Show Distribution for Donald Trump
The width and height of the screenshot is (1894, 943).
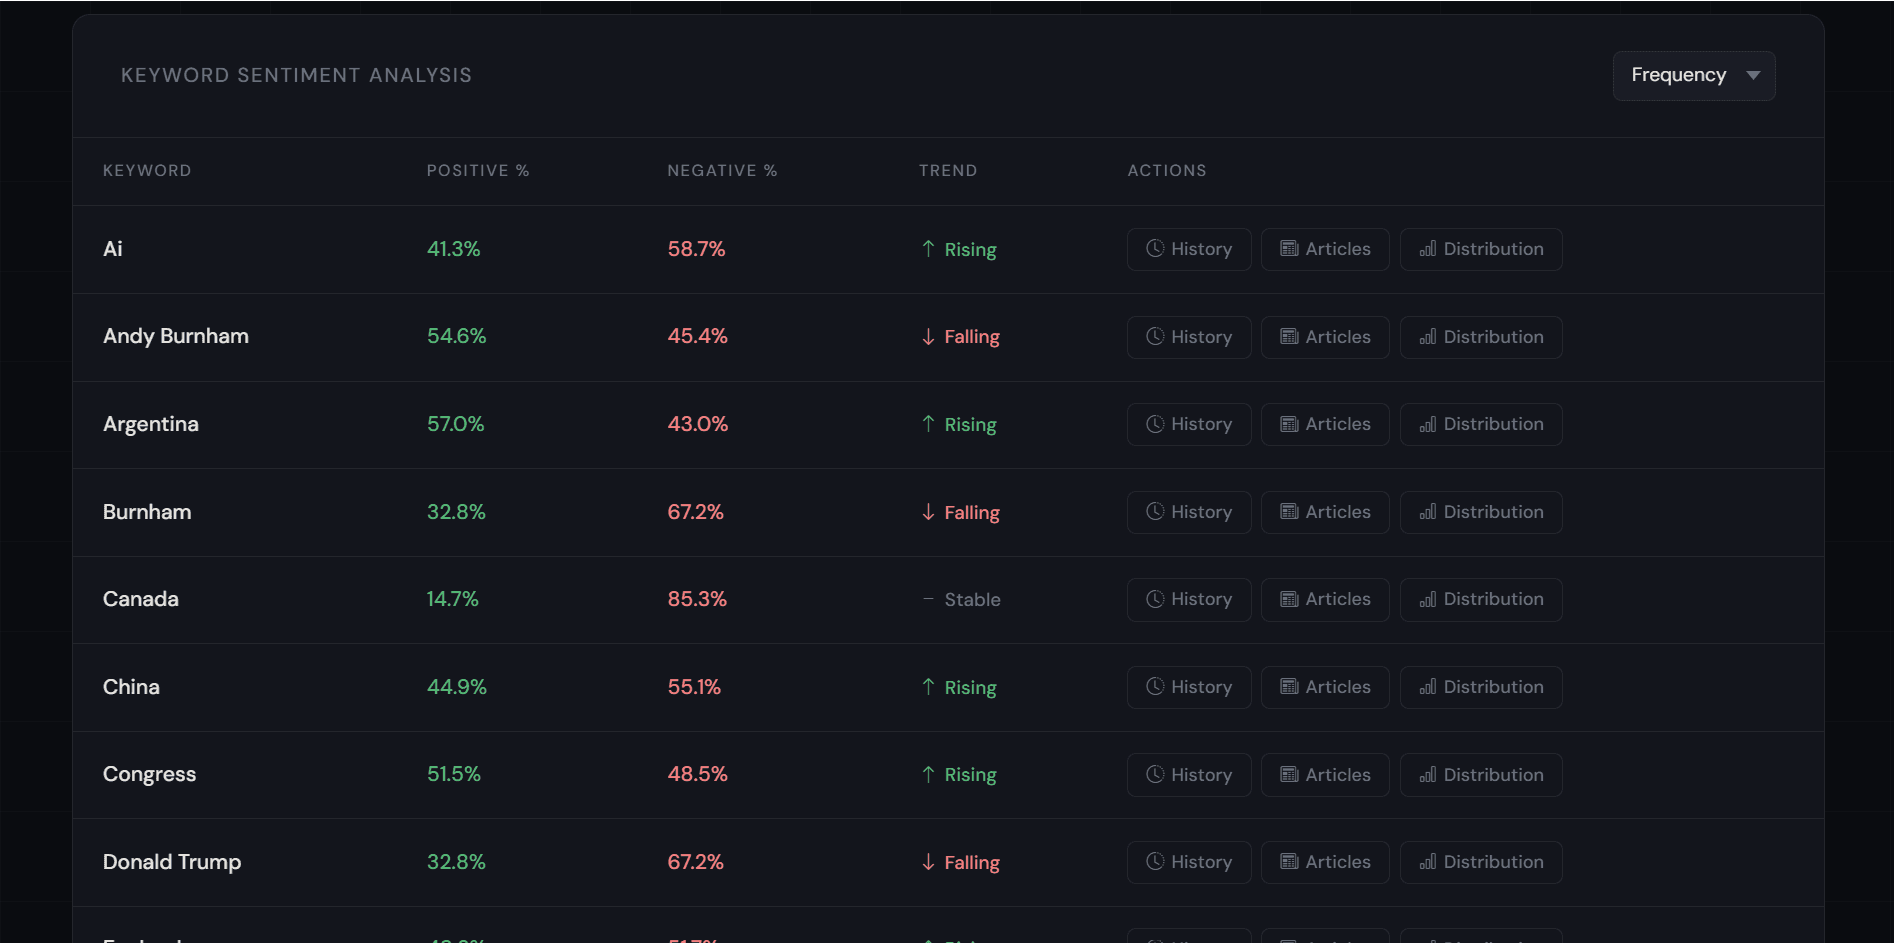click(1481, 862)
